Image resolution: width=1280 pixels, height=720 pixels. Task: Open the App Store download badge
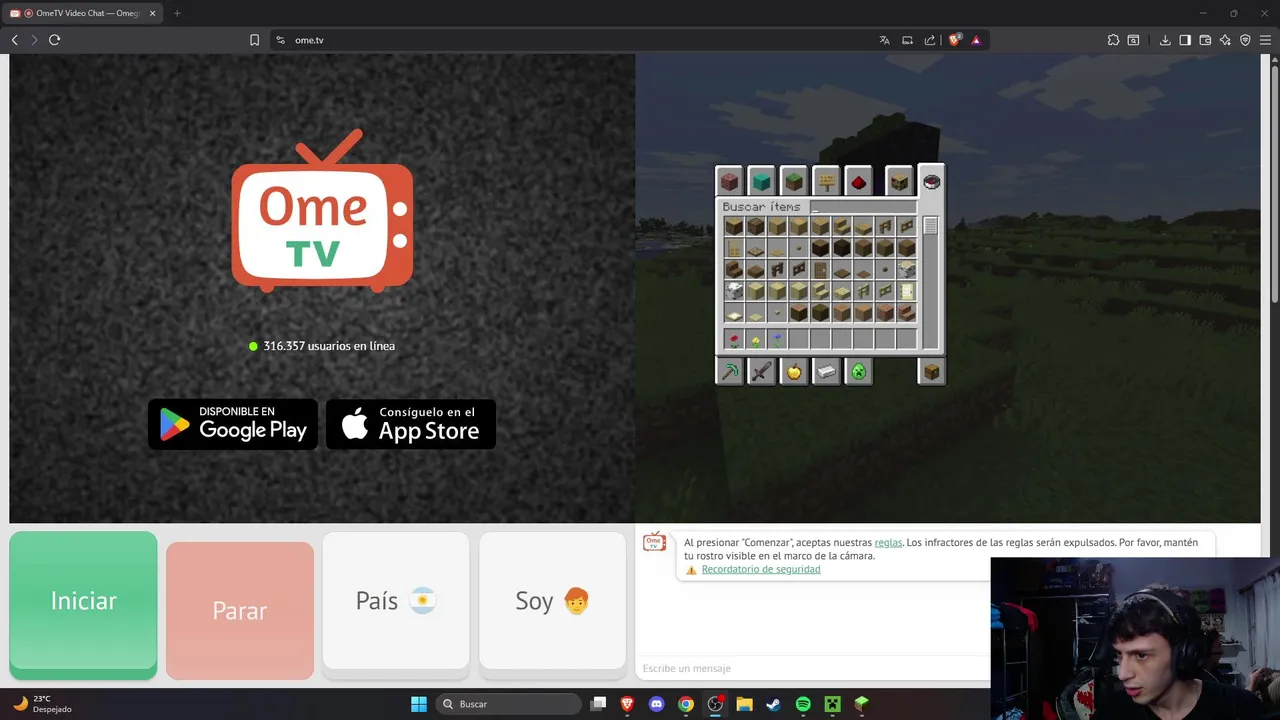tap(411, 424)
